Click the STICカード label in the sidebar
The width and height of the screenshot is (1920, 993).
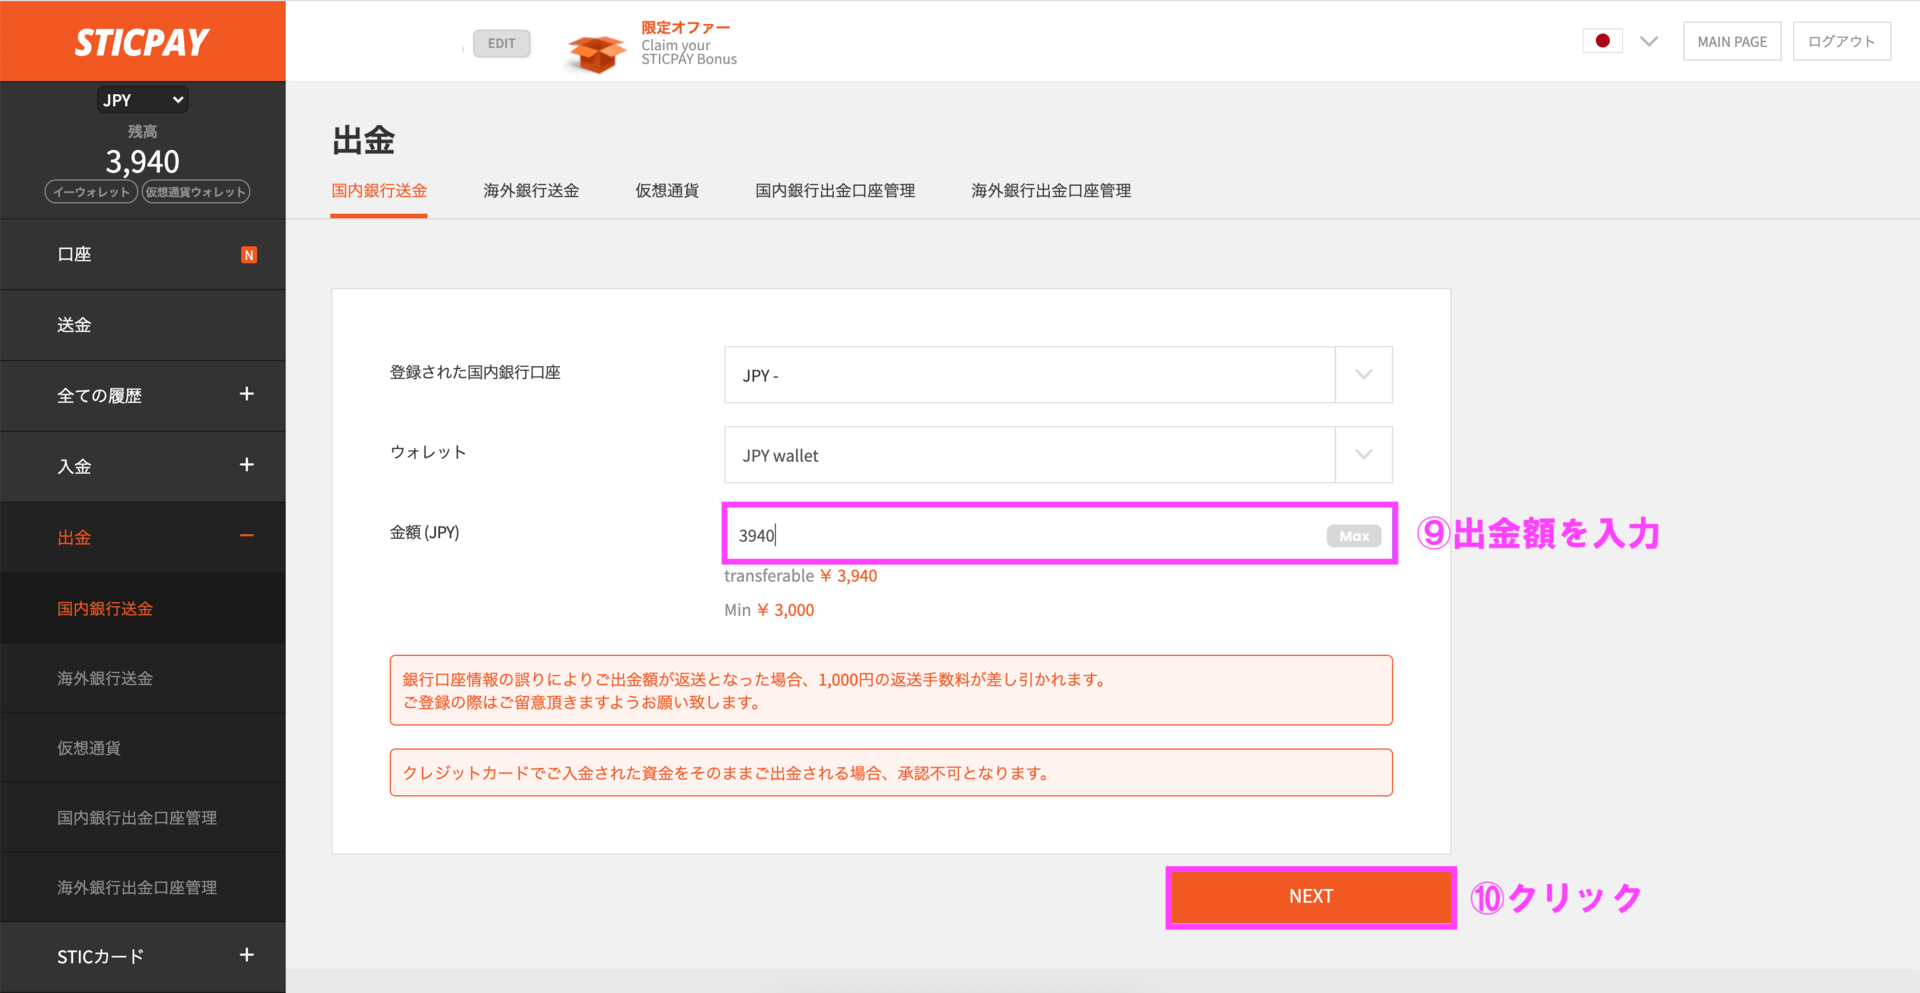click(100, 956)
